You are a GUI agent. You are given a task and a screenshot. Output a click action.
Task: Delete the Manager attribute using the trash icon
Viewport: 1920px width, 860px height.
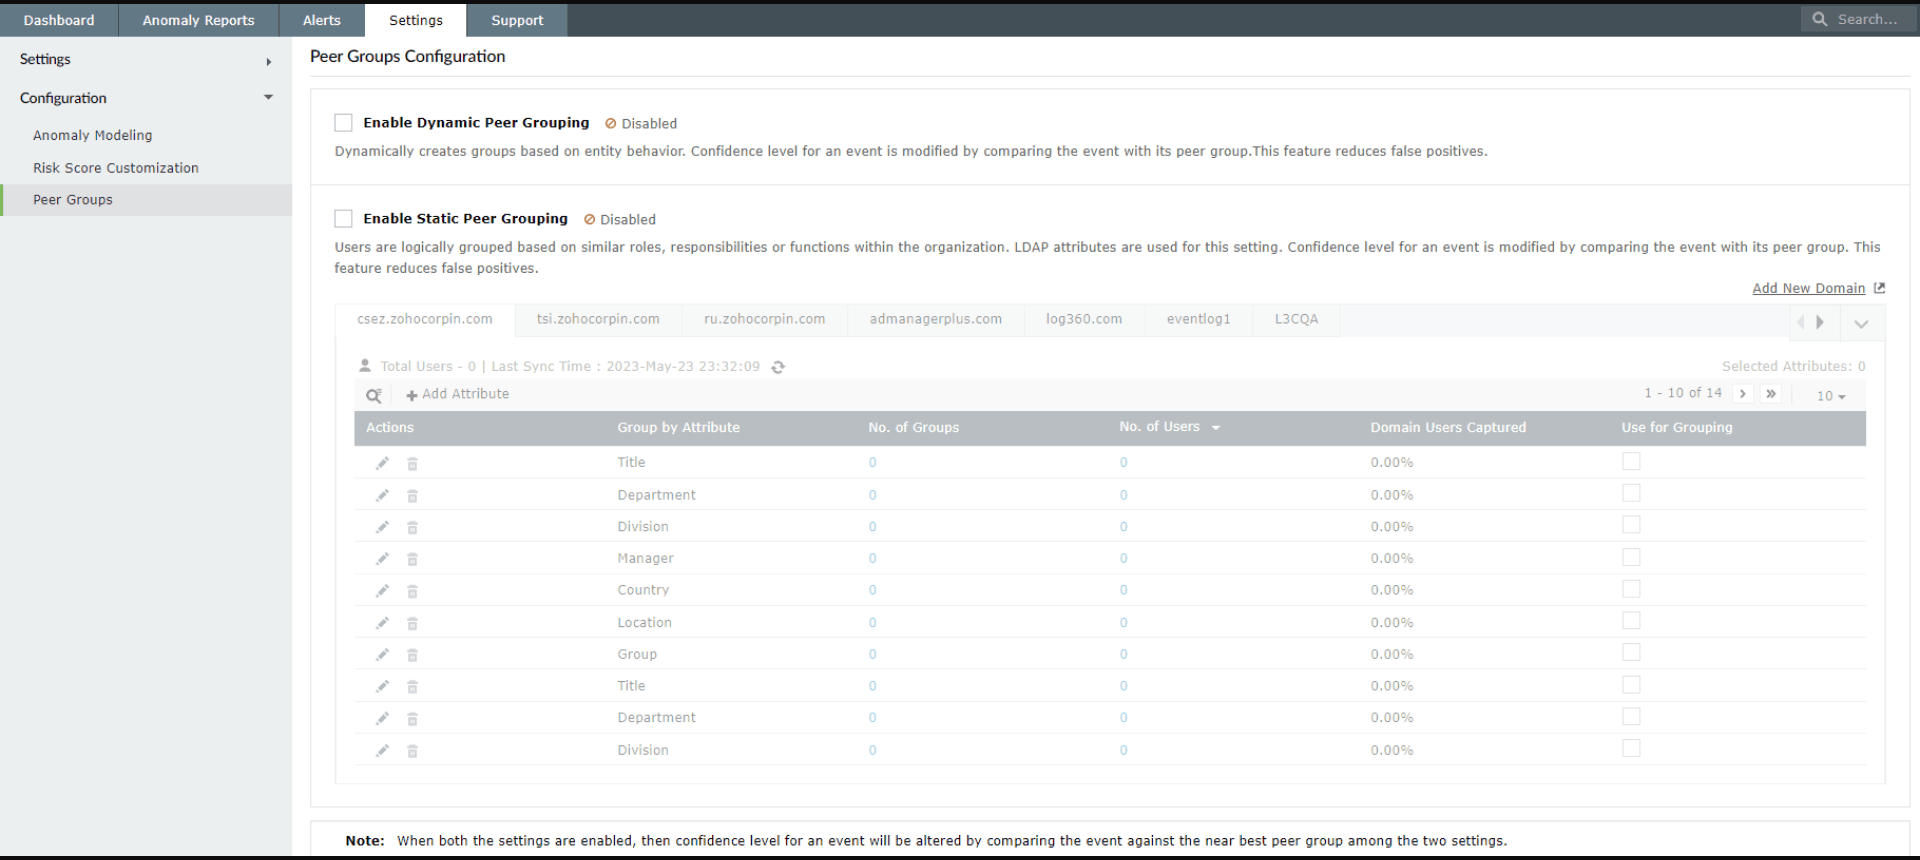point(412,559)
